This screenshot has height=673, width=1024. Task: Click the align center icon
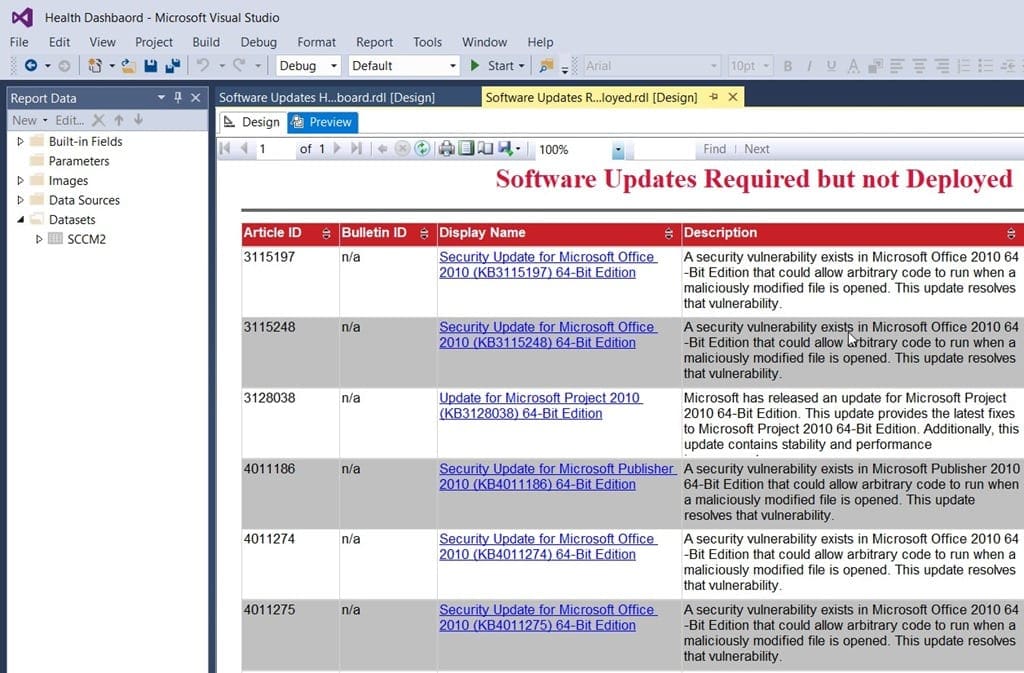pyautogui.click(x=919, y=66)
